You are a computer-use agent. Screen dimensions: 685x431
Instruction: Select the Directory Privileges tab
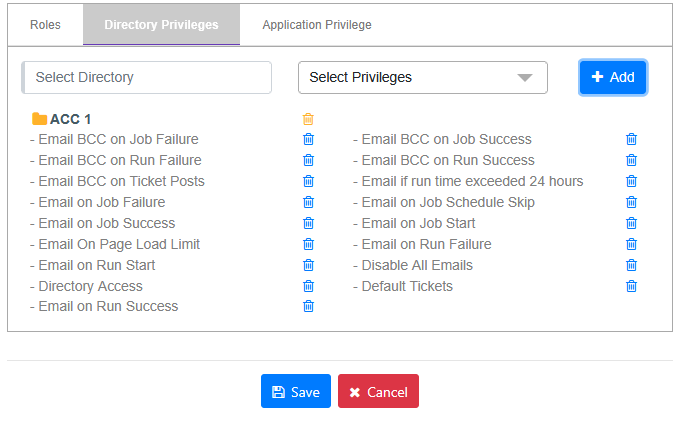pyautogui.click(x=161, y=25)
